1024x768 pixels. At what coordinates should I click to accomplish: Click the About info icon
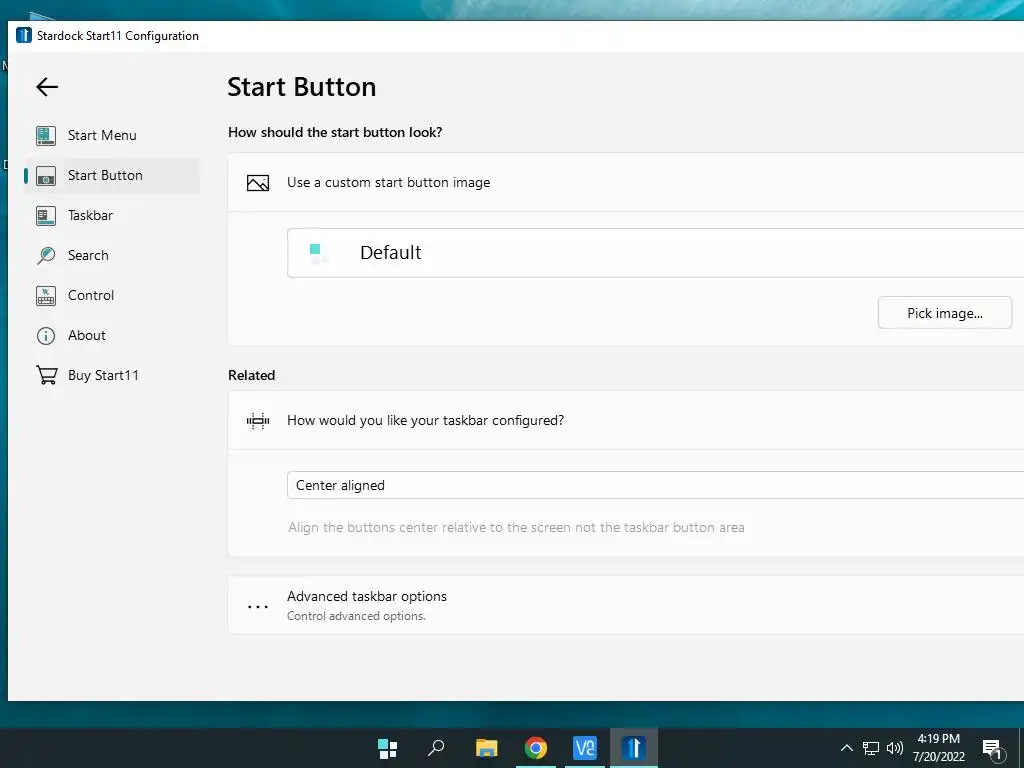[x=46, y=336]
